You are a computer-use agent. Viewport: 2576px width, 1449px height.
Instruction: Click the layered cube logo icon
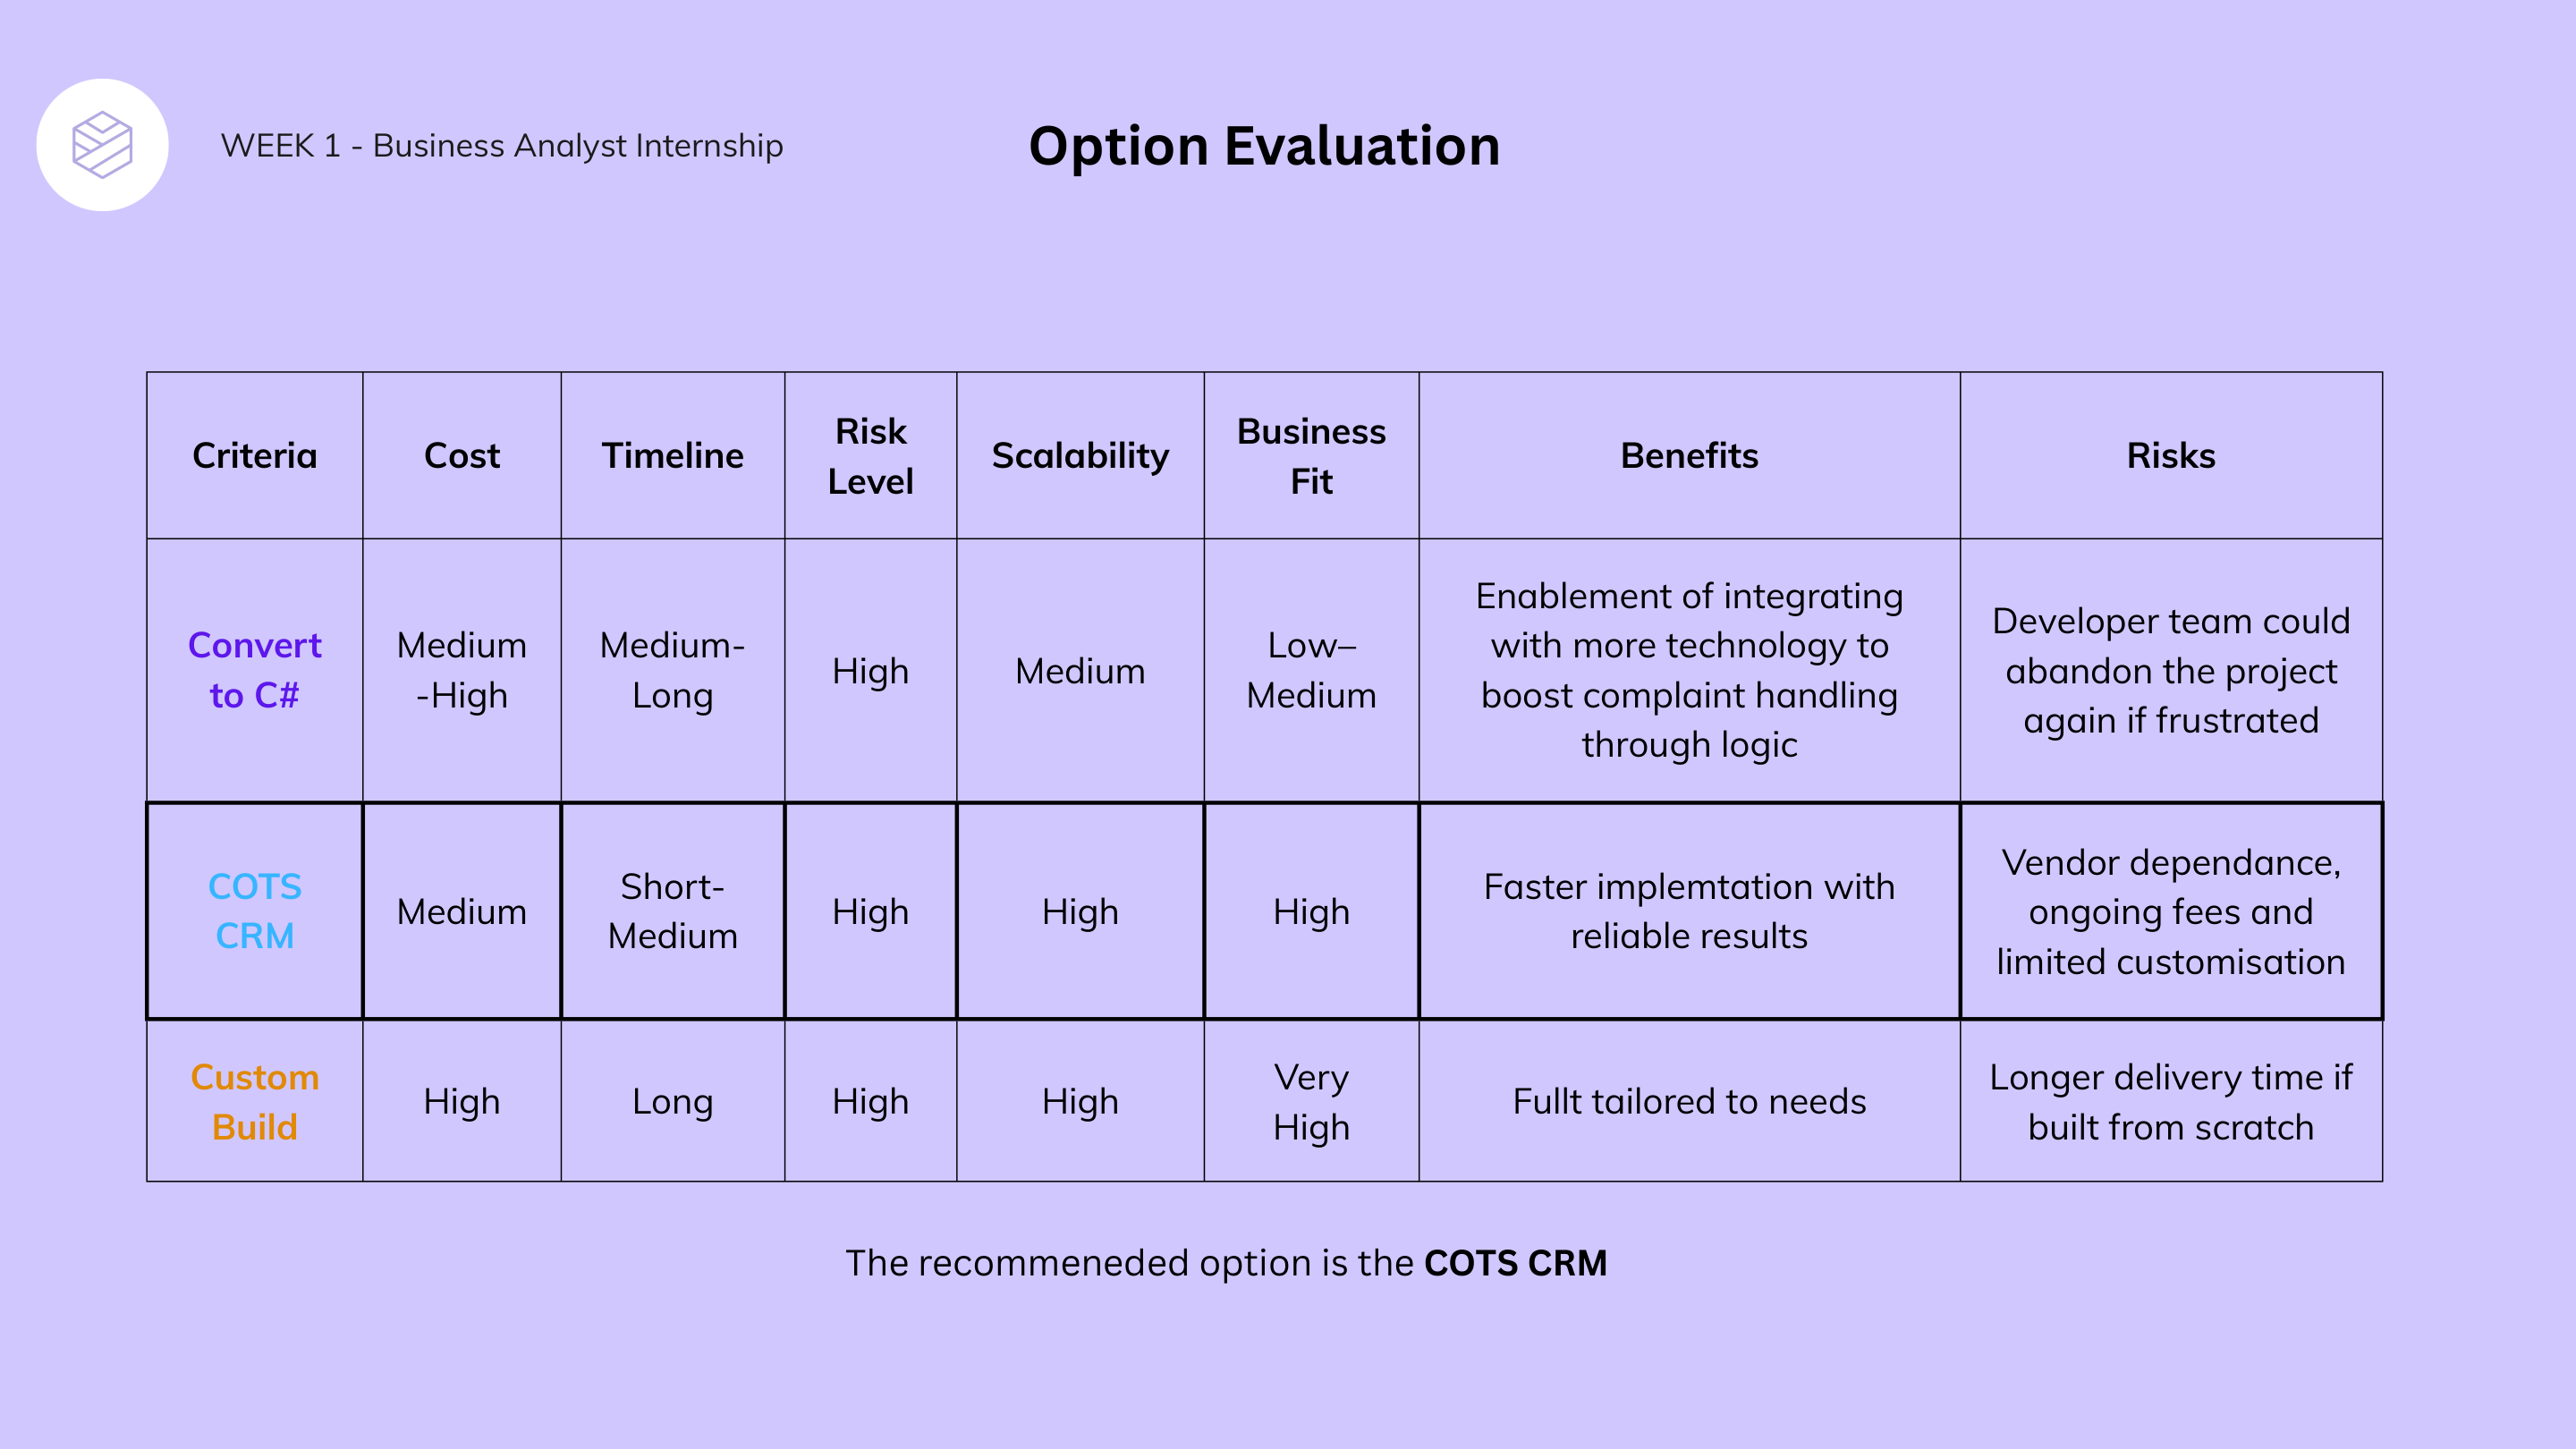102,145
